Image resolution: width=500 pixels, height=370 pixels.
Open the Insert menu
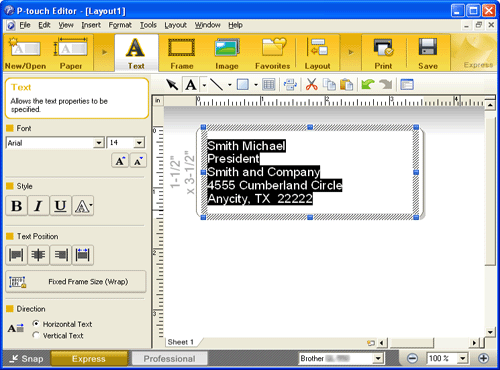[x=91, y=25]
